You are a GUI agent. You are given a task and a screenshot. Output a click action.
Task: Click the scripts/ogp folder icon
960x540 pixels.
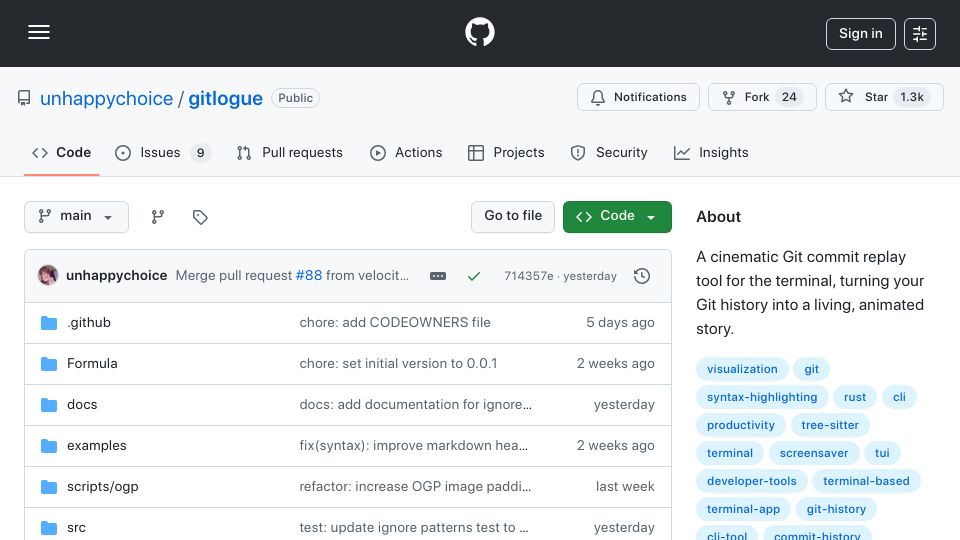click(49, 487)
